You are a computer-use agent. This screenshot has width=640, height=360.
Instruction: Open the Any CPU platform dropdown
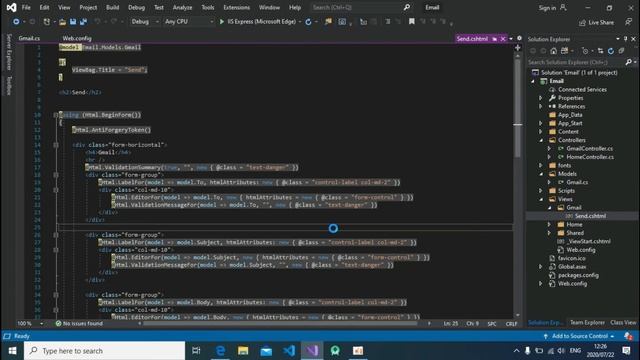click(189, 22)
